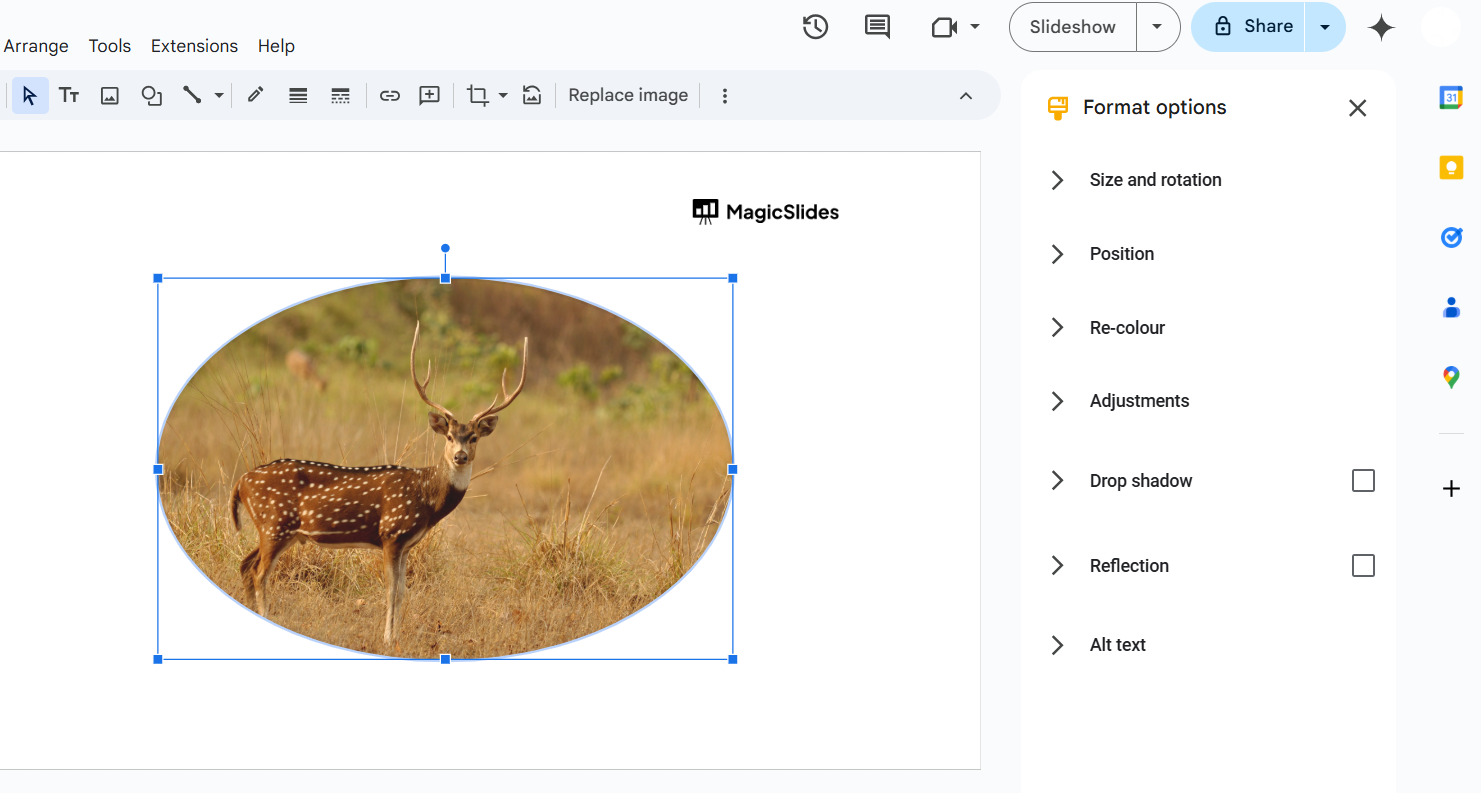Image resolution: width=1481 pixels, height=793 pixels.
Task: Open the Extensions menu
Action: coord(194,46)
